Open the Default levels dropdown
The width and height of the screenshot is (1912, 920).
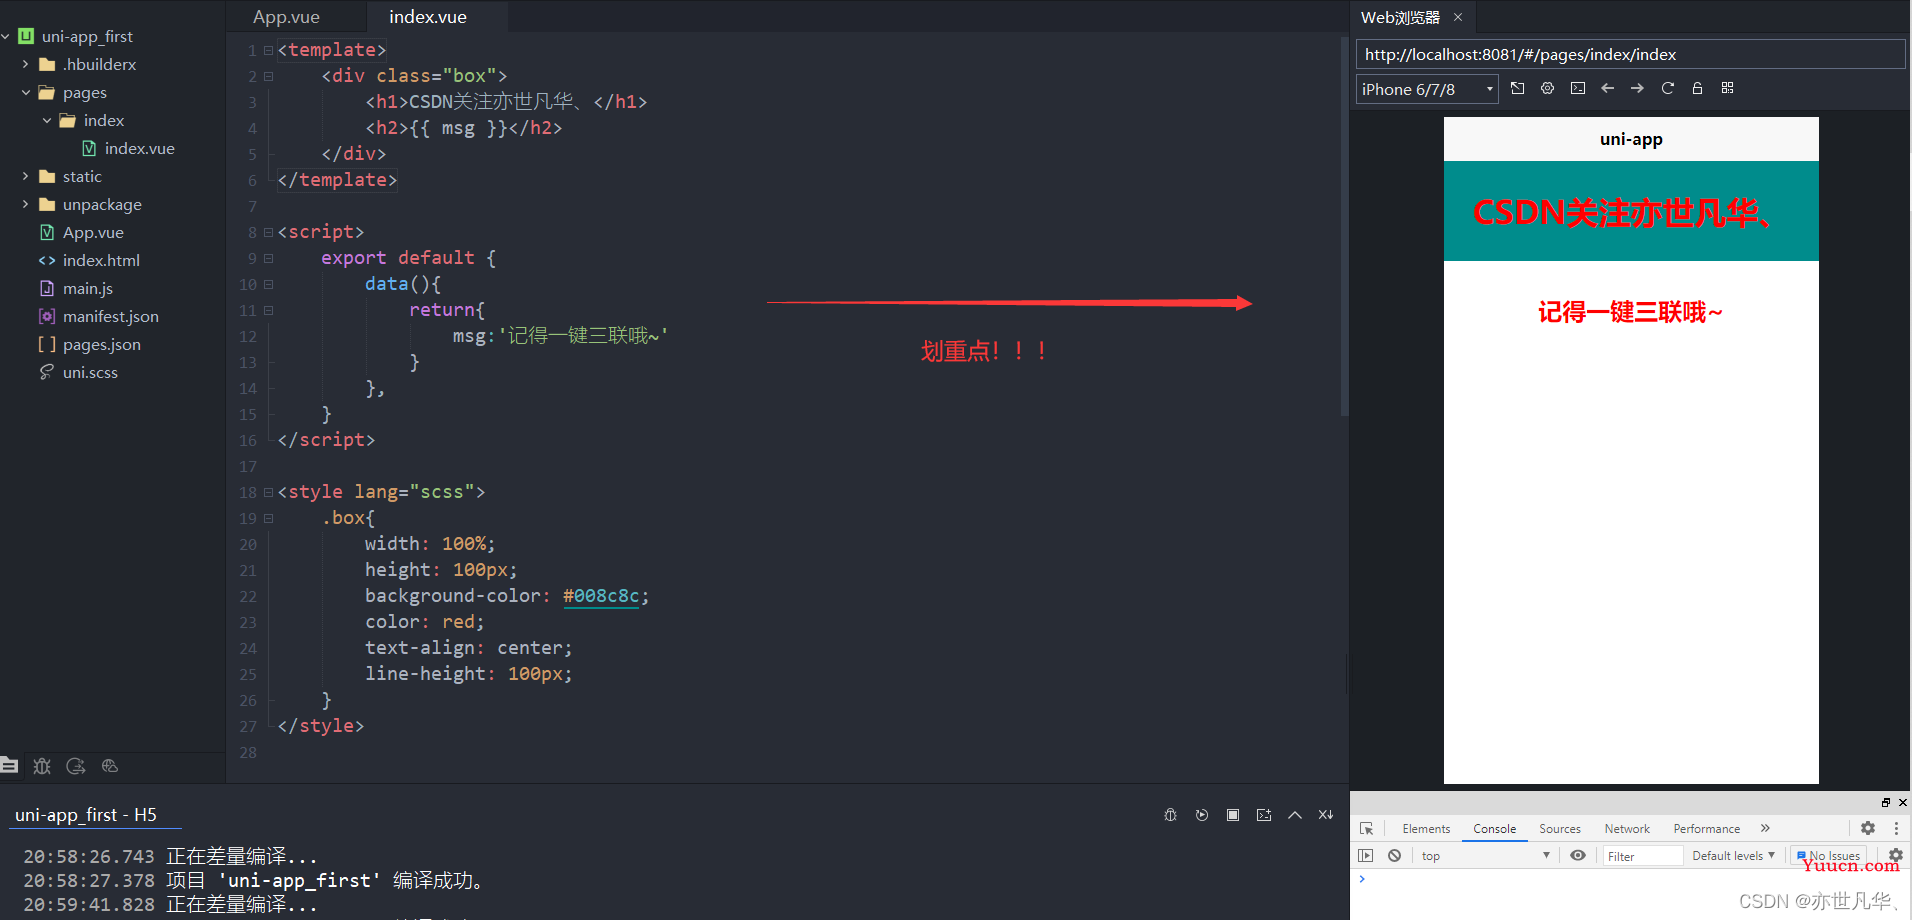click(1733, 855)
